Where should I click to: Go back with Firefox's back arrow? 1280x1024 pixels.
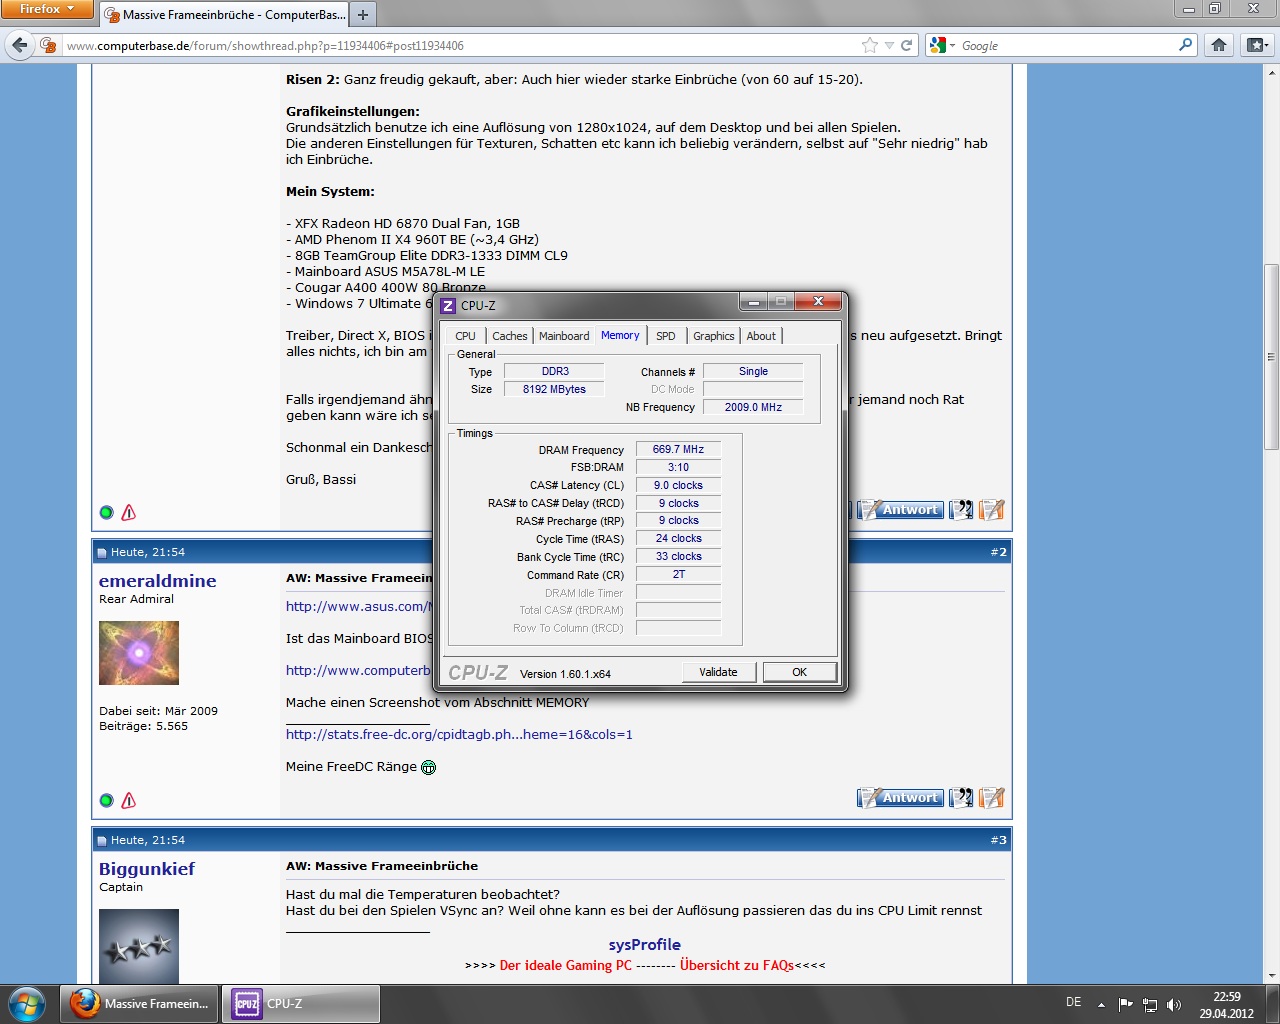20,45
